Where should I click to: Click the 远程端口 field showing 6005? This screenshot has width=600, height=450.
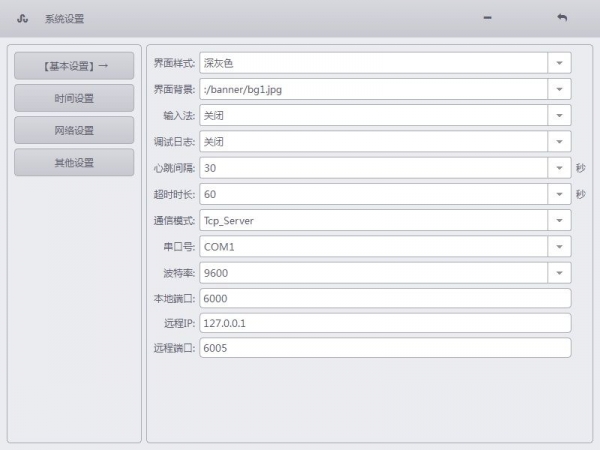(x=385, y=348)
